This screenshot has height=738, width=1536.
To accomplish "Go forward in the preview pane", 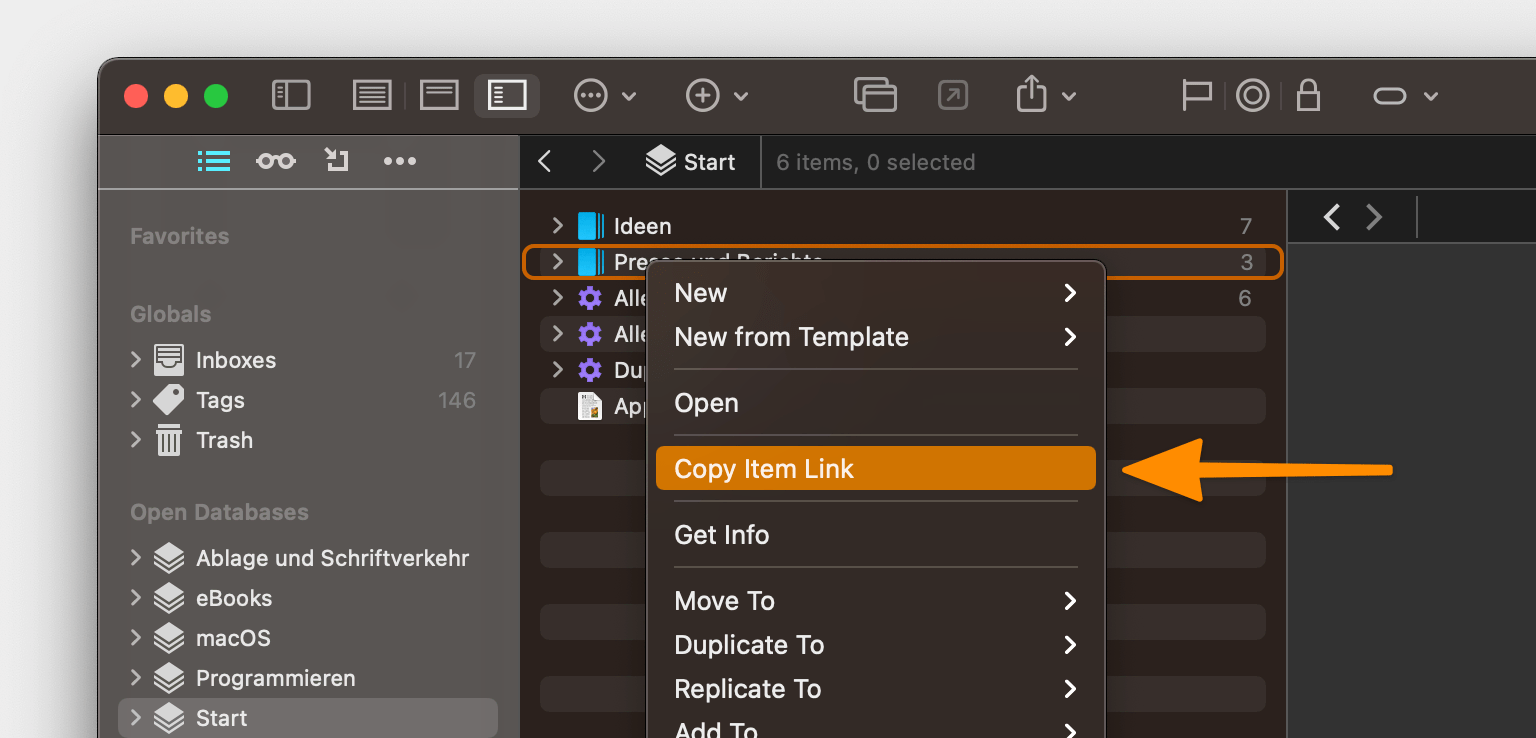I will pyautogui.click(x=1375, y=217).
